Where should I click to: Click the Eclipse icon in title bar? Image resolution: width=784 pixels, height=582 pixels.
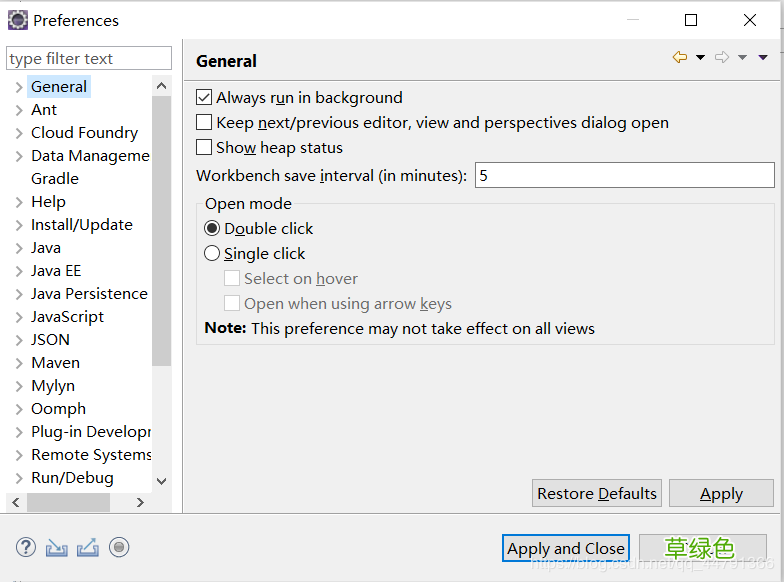17,20
